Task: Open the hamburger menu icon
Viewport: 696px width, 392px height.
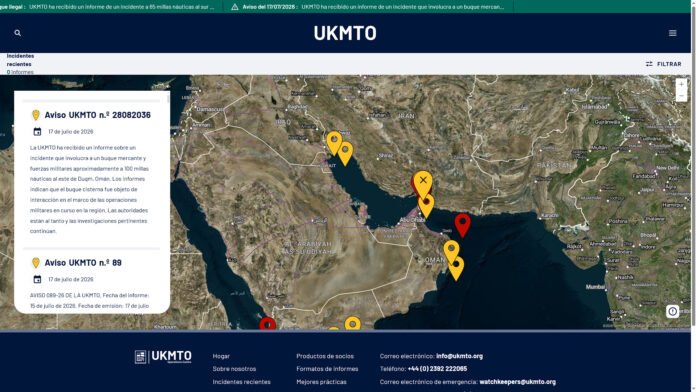Action: tap(672, 33)
